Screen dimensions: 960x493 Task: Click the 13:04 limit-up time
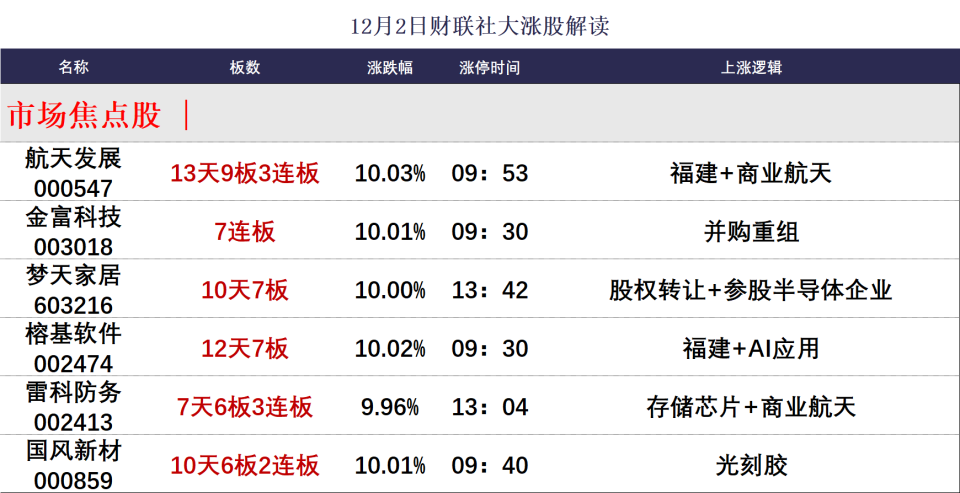[x=490, y=407]
